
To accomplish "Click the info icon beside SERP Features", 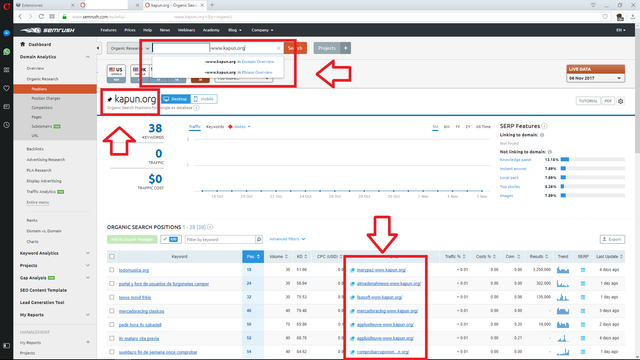I will (544, 126).
